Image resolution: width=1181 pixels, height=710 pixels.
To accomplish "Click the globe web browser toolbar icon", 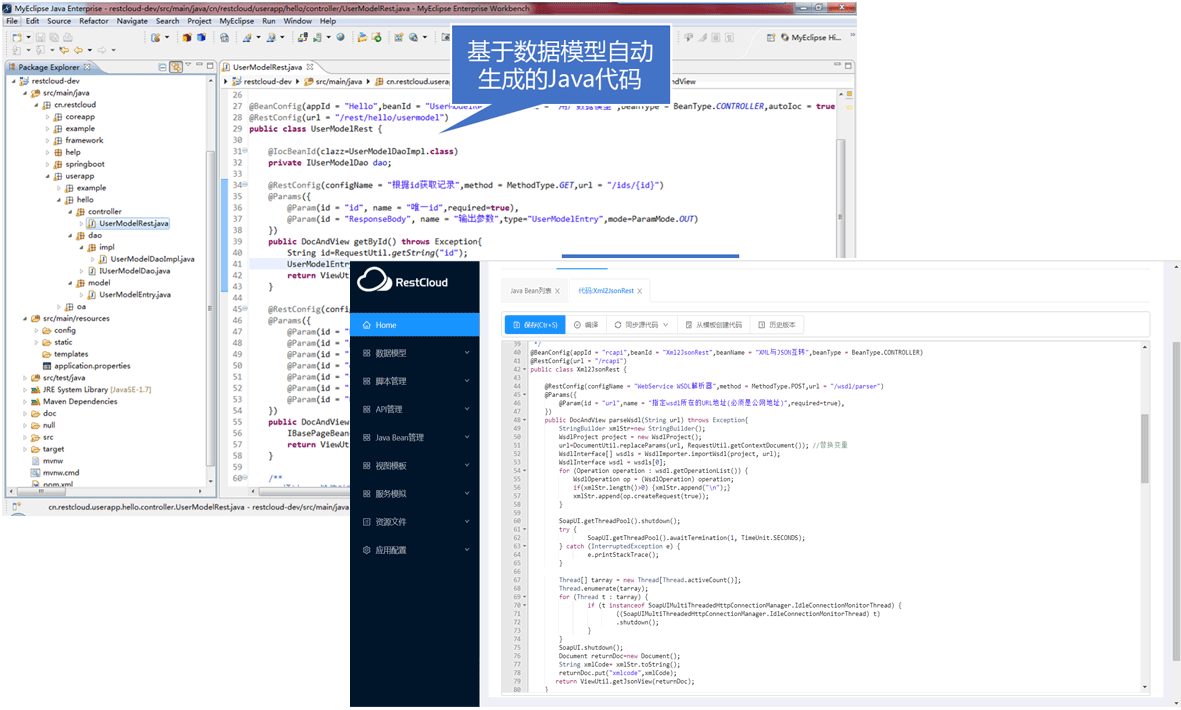I will 340,37.
